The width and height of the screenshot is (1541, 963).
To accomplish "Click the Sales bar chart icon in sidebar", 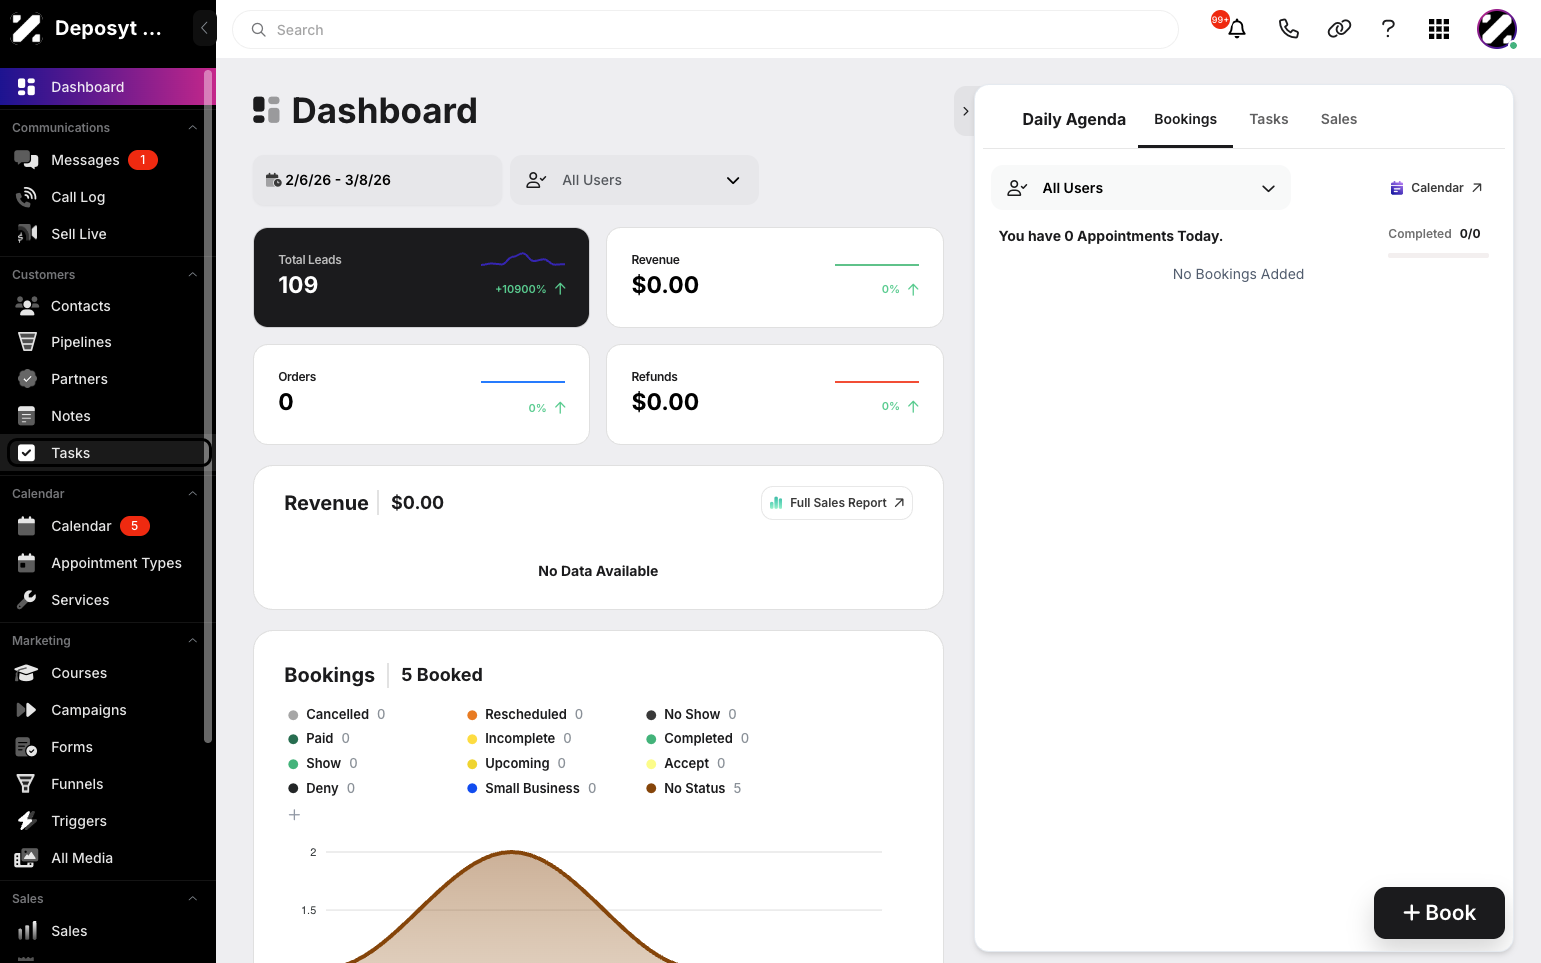I will coord(27,931).
